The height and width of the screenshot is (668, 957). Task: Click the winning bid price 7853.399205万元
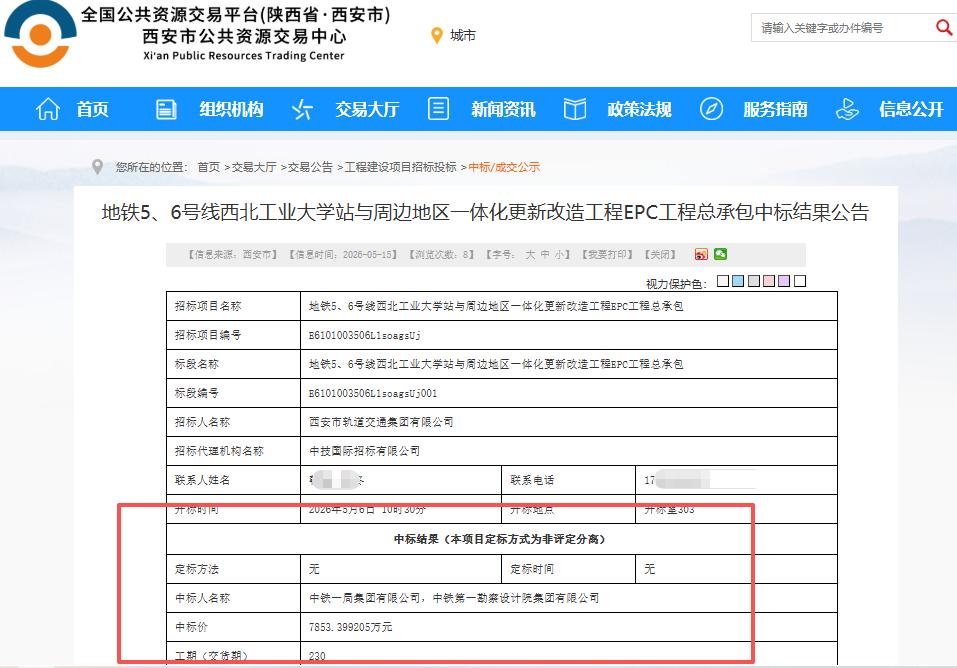(350, 627)
